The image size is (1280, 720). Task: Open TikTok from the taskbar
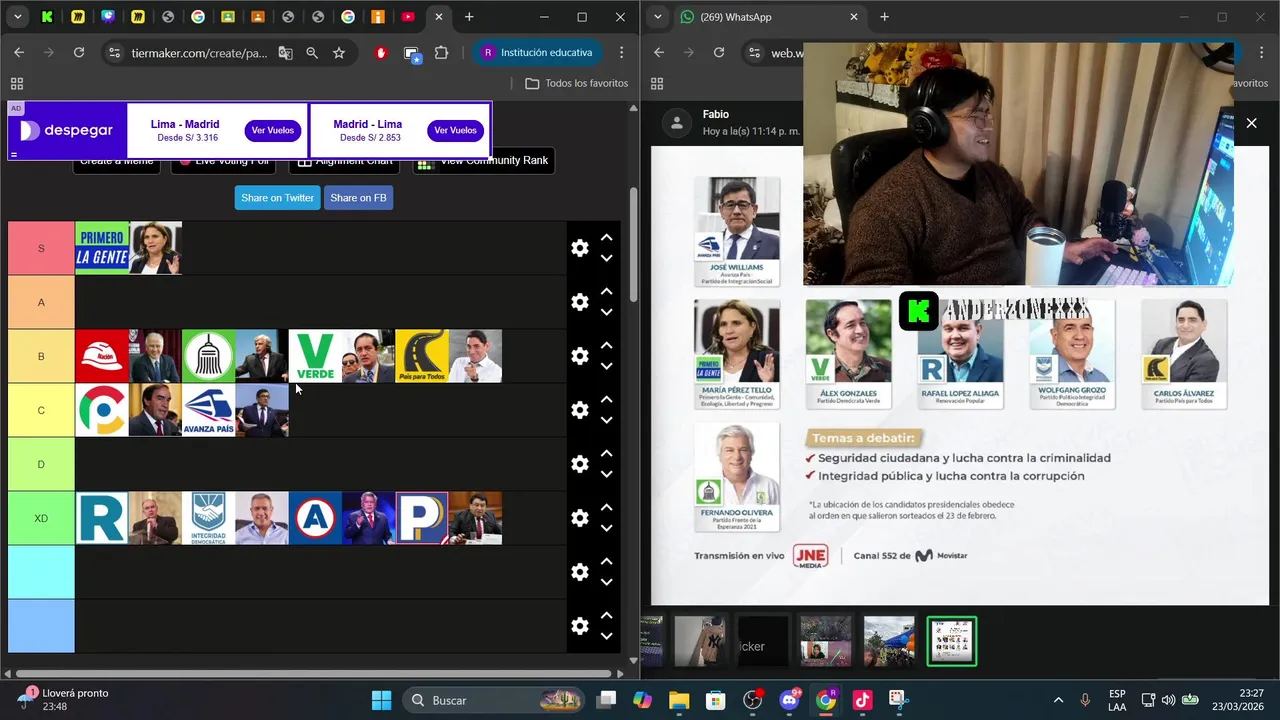(862, 700)
